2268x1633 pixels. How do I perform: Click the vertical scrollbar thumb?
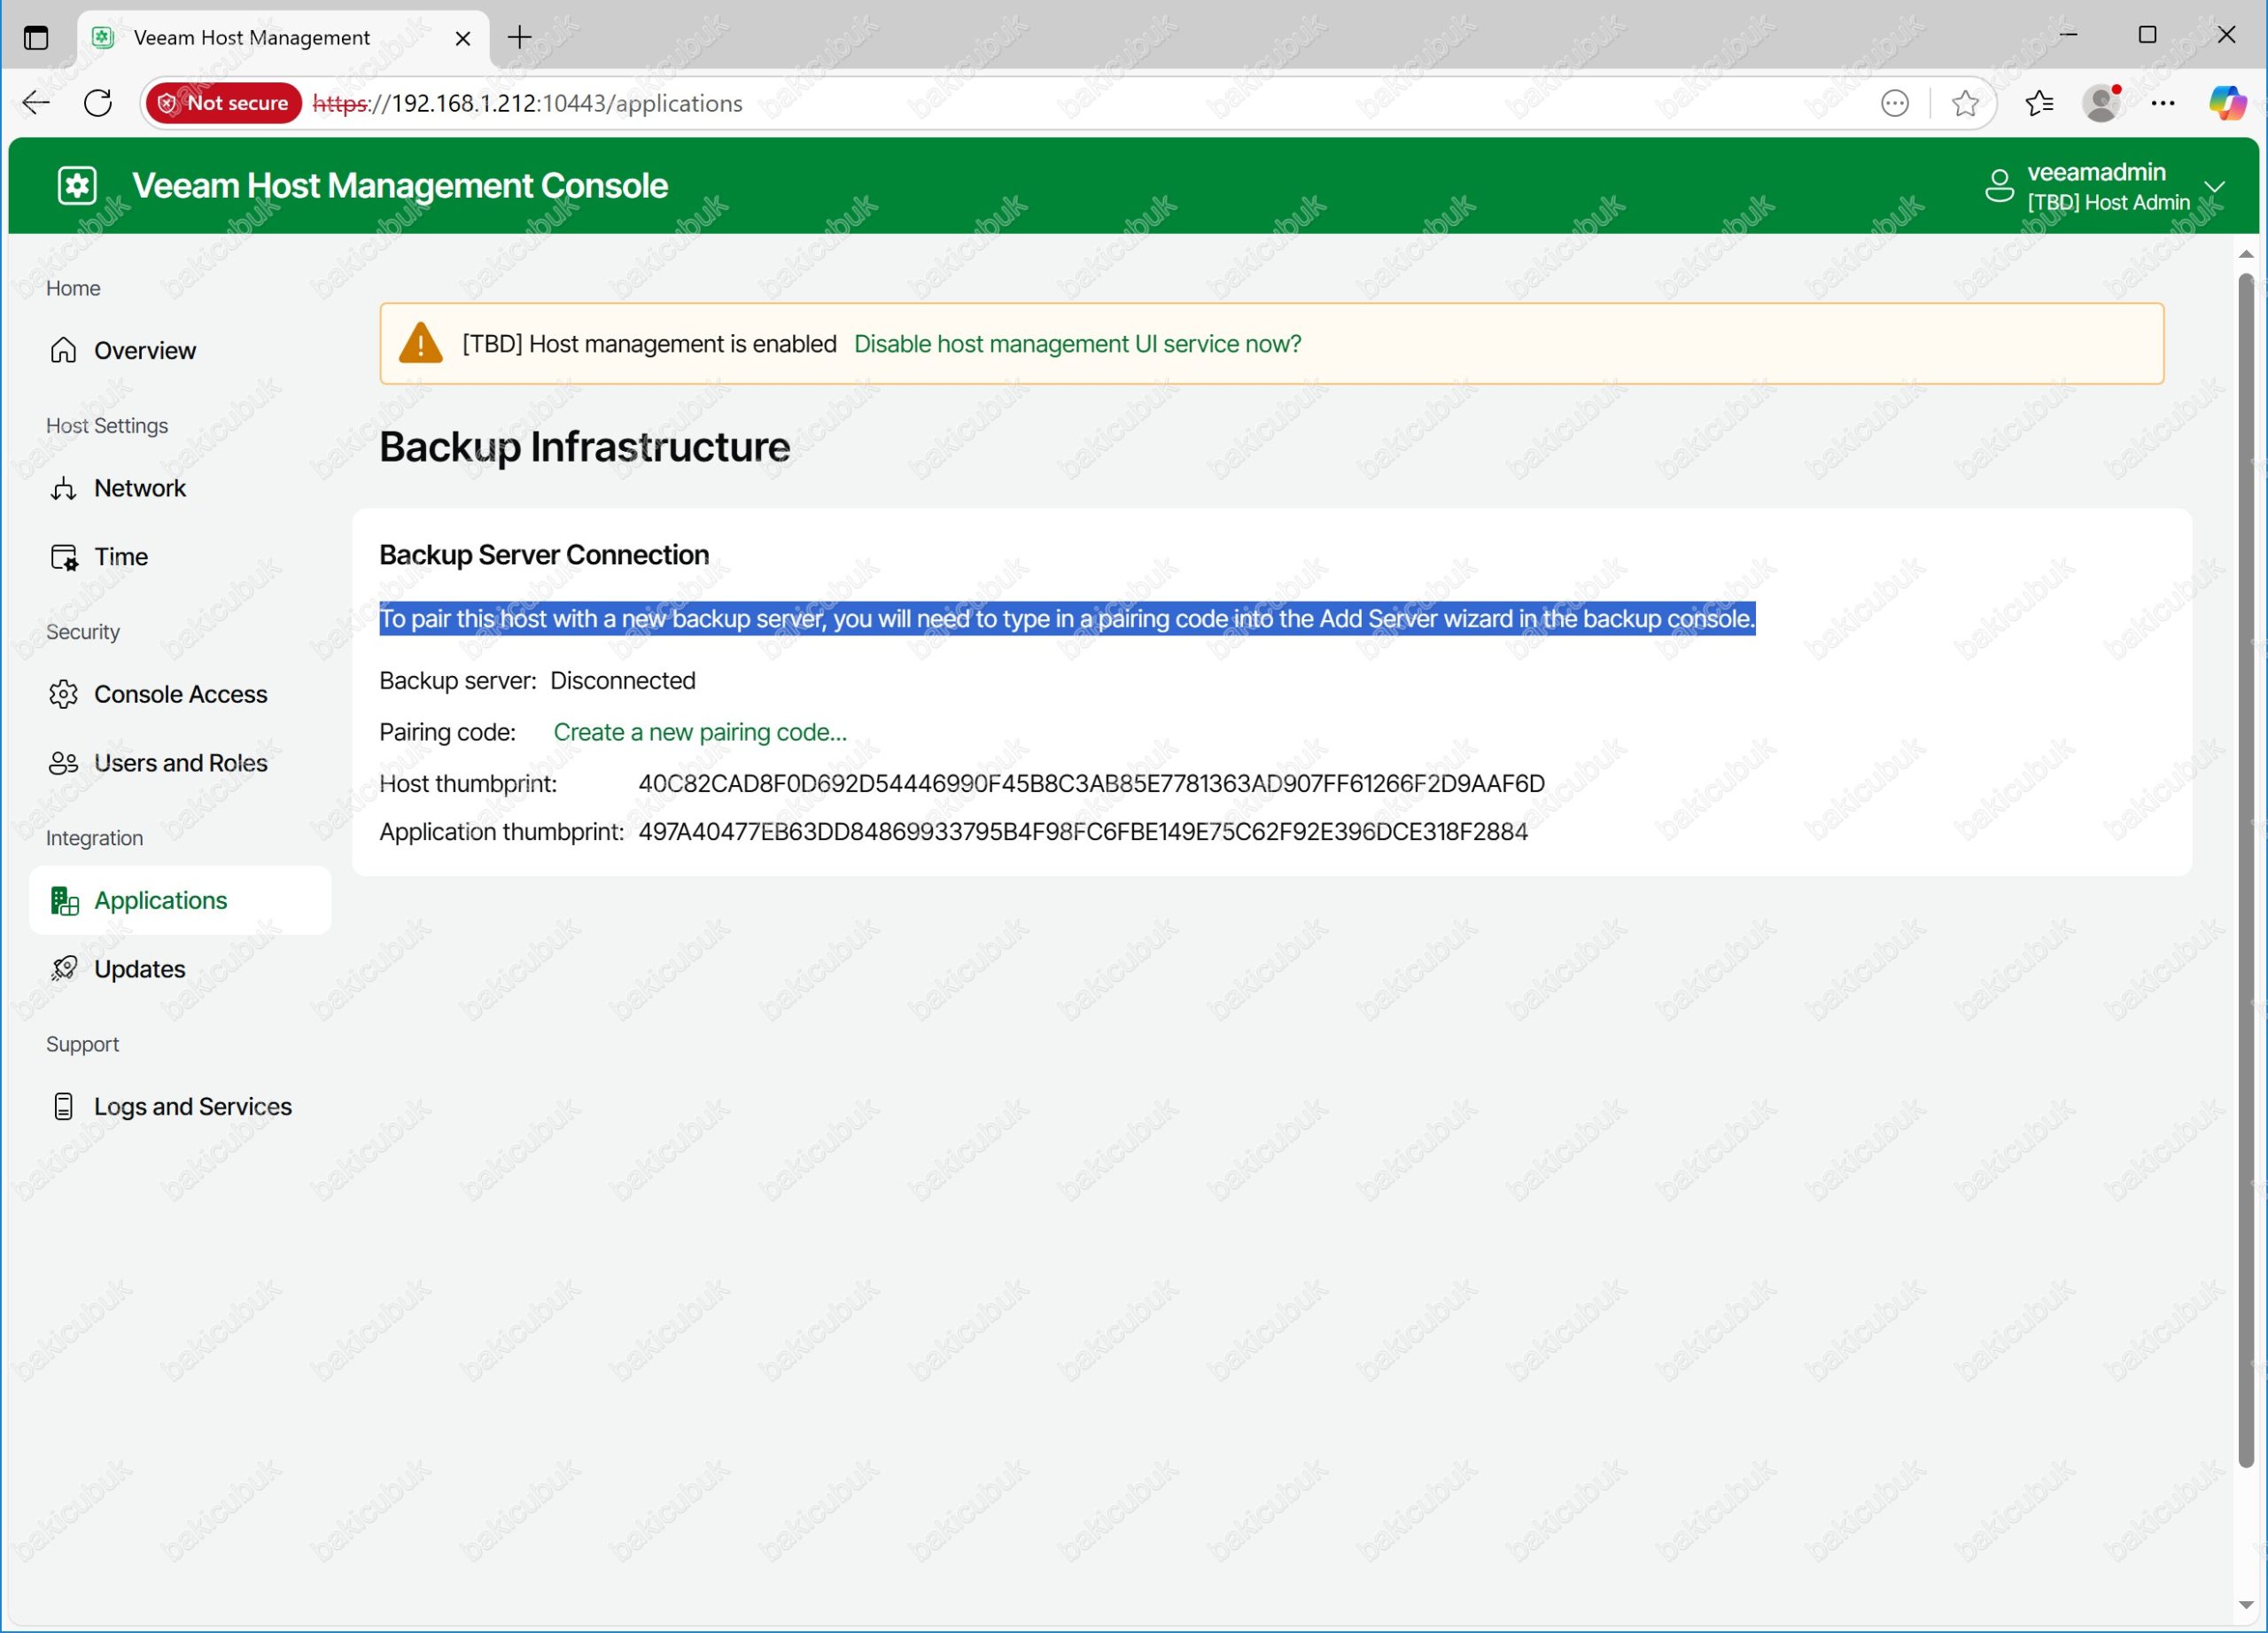(2245, 870)
